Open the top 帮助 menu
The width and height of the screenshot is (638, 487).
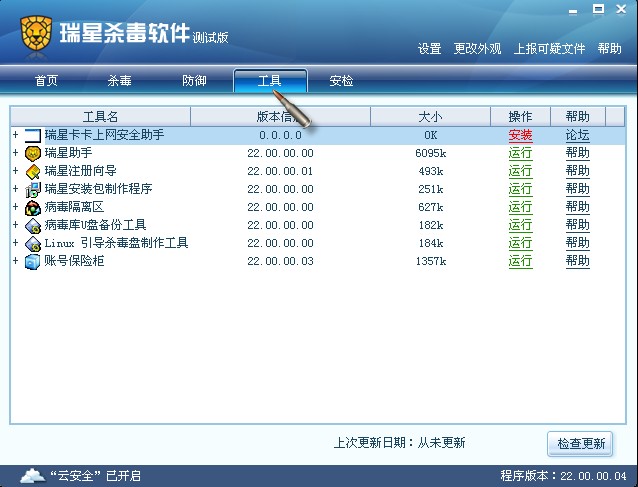point(610,49)
